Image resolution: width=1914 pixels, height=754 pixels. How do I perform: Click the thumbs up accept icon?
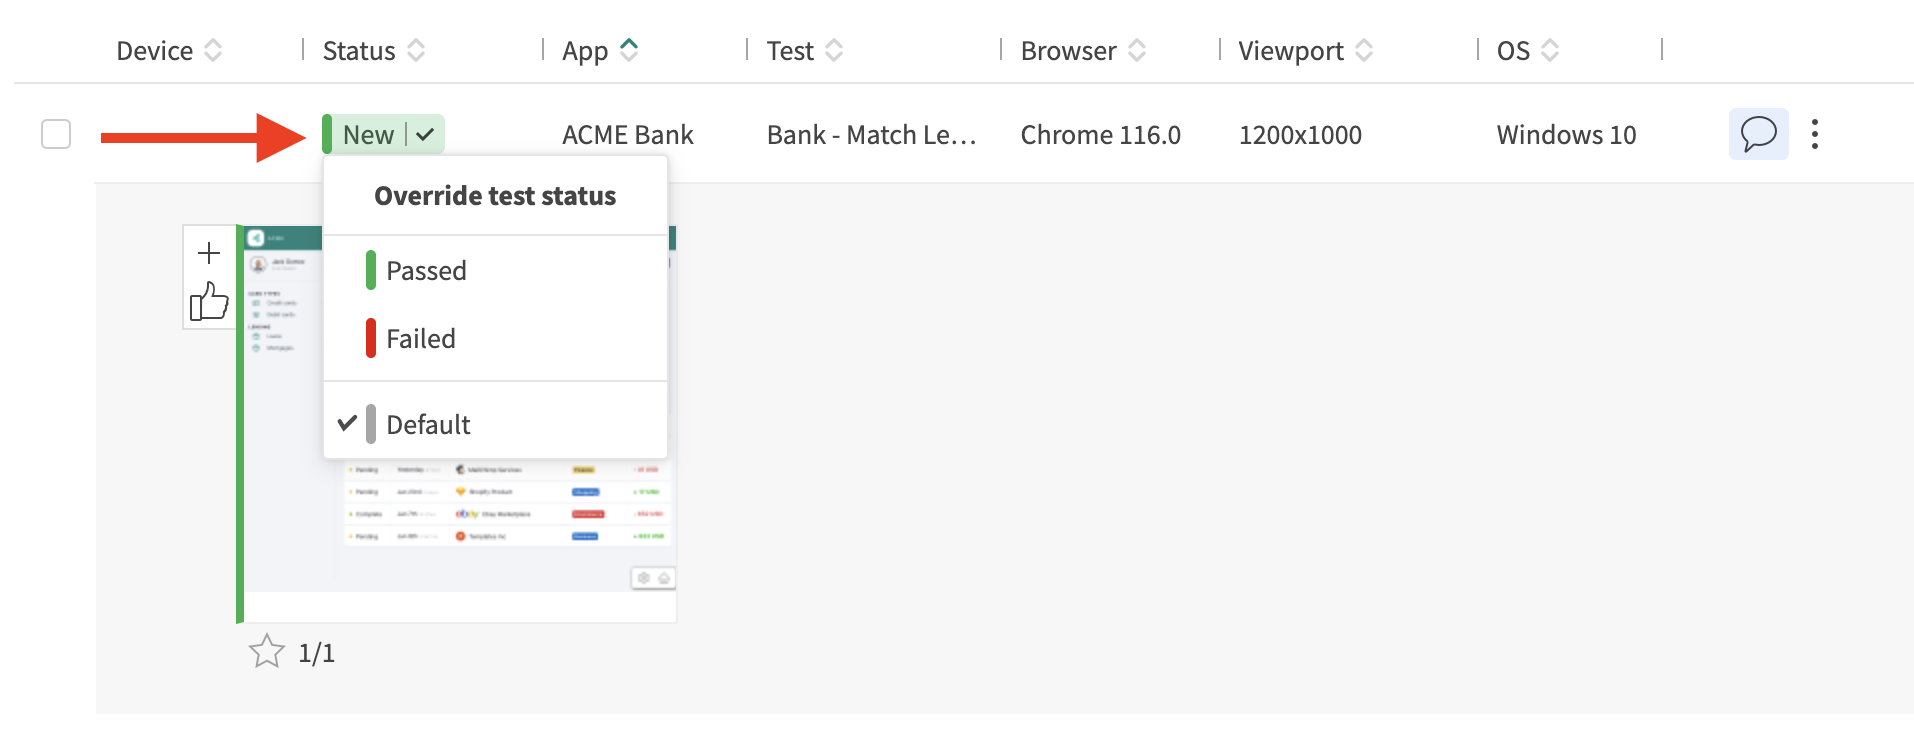[x=209, y=301]
